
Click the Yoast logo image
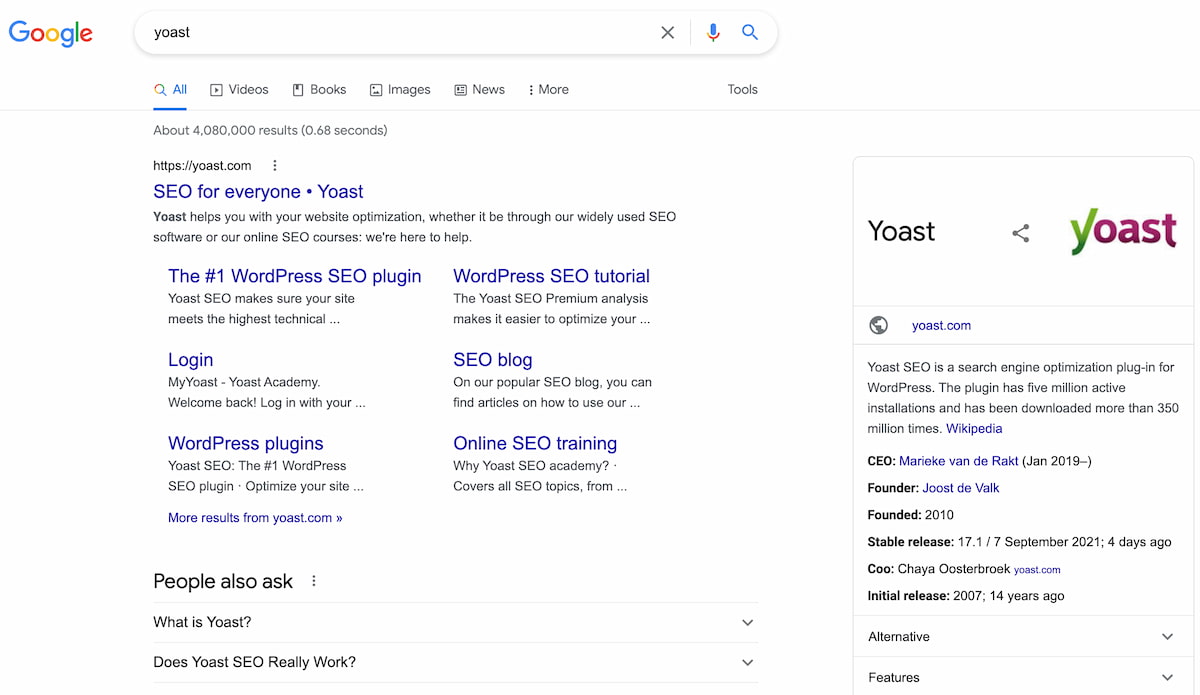[x=1123, y=230]
